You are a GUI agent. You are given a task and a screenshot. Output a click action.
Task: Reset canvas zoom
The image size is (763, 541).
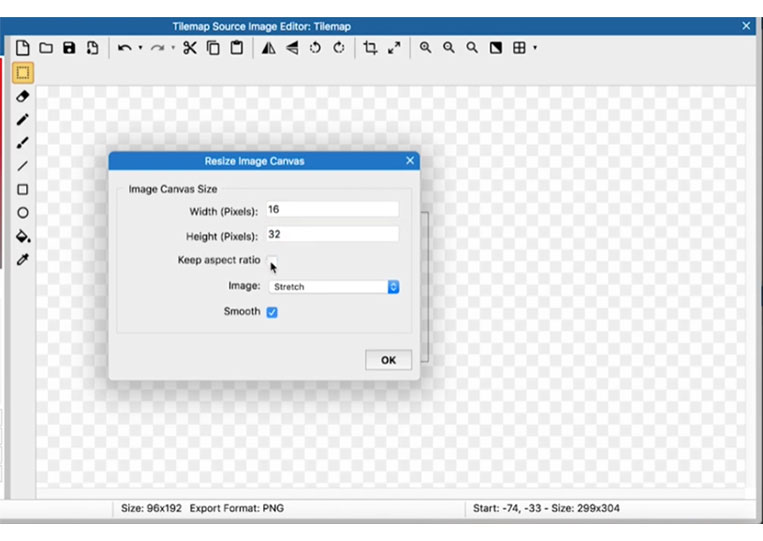click(472, 48)
